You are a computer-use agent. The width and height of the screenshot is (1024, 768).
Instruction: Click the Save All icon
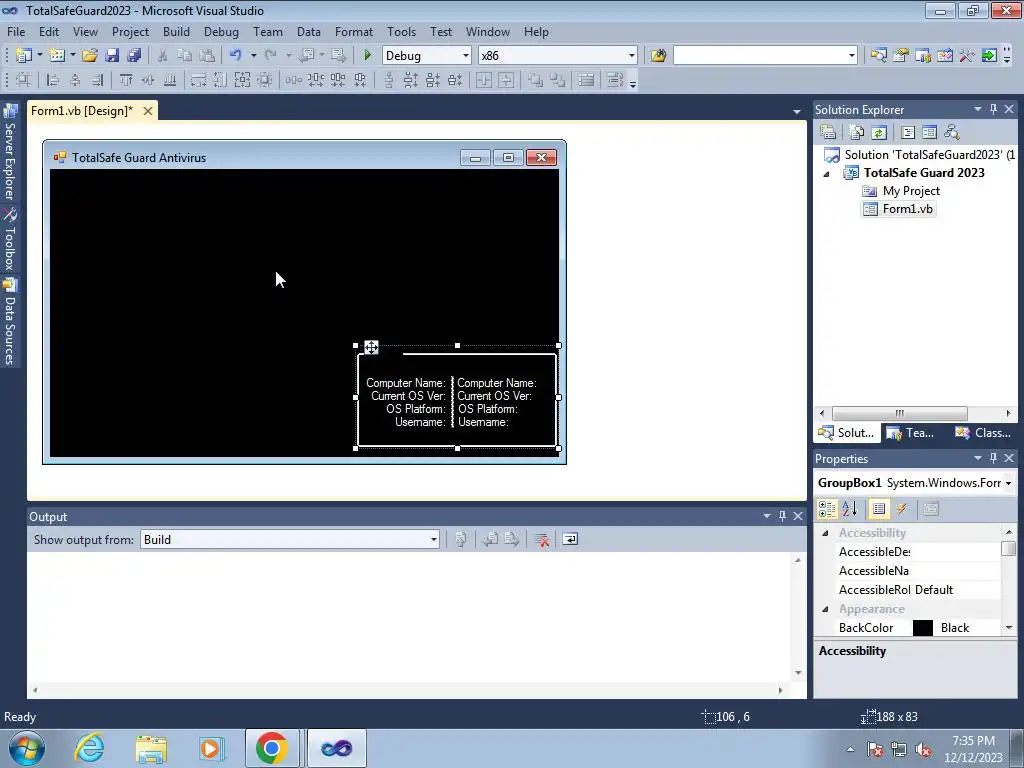pos(134,56)
